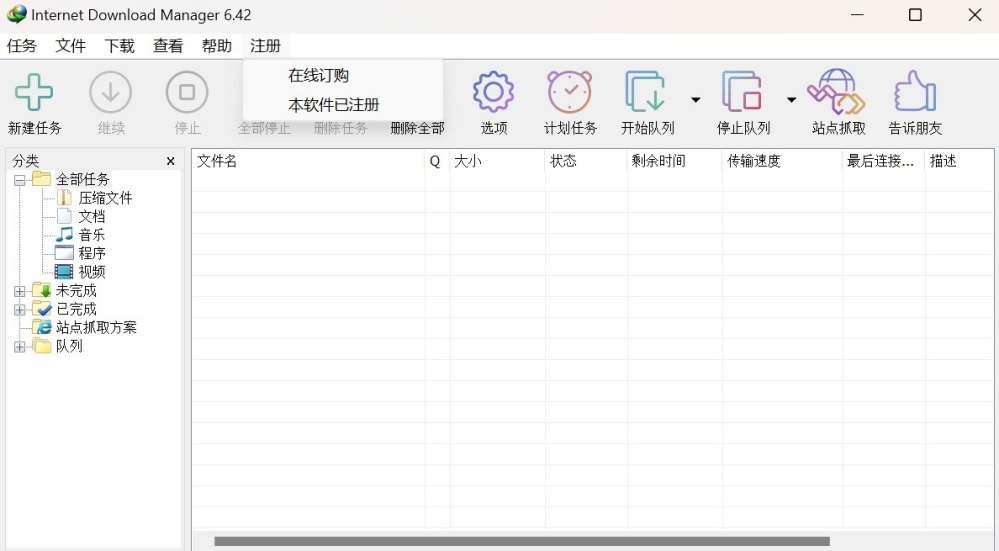
Task: Click the 开始队列 icon
Action: (645, 92)
